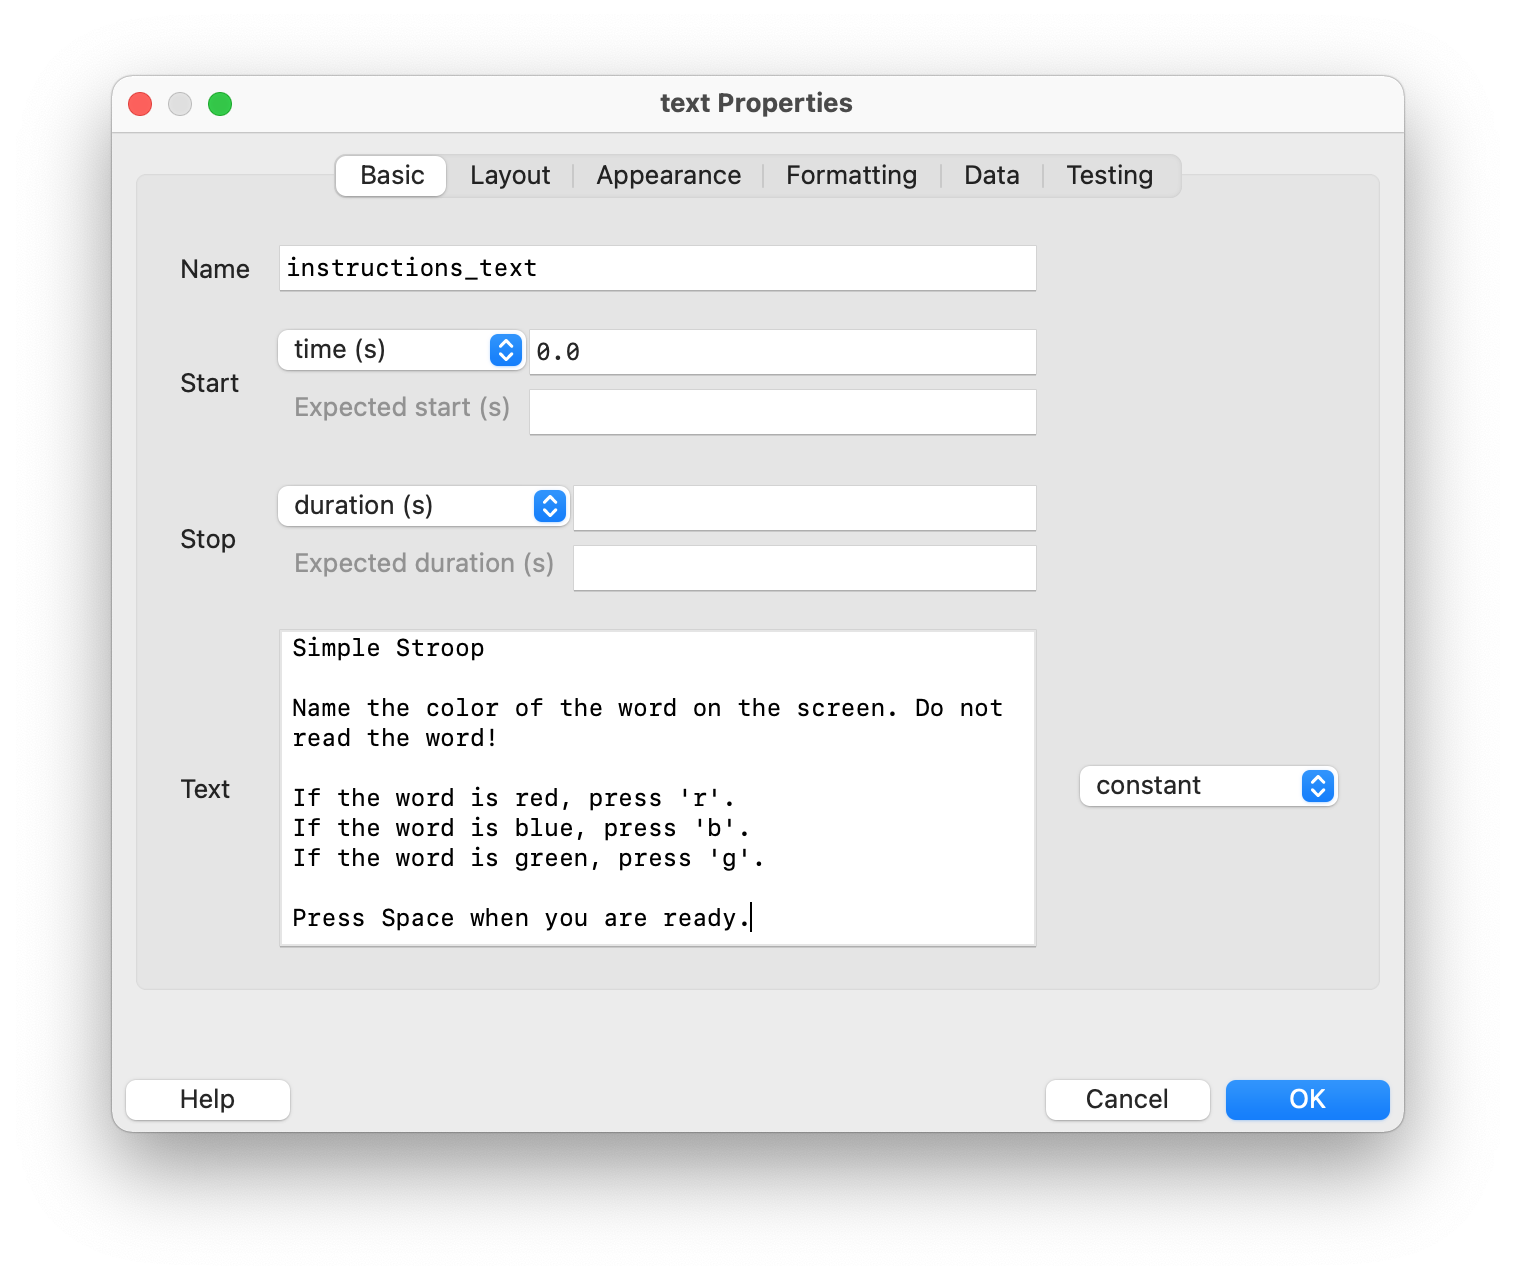Screen dimensions: 1516x1280
Task: Open the Stop 'duration (s)' dropdown
Action: [423, 506]
